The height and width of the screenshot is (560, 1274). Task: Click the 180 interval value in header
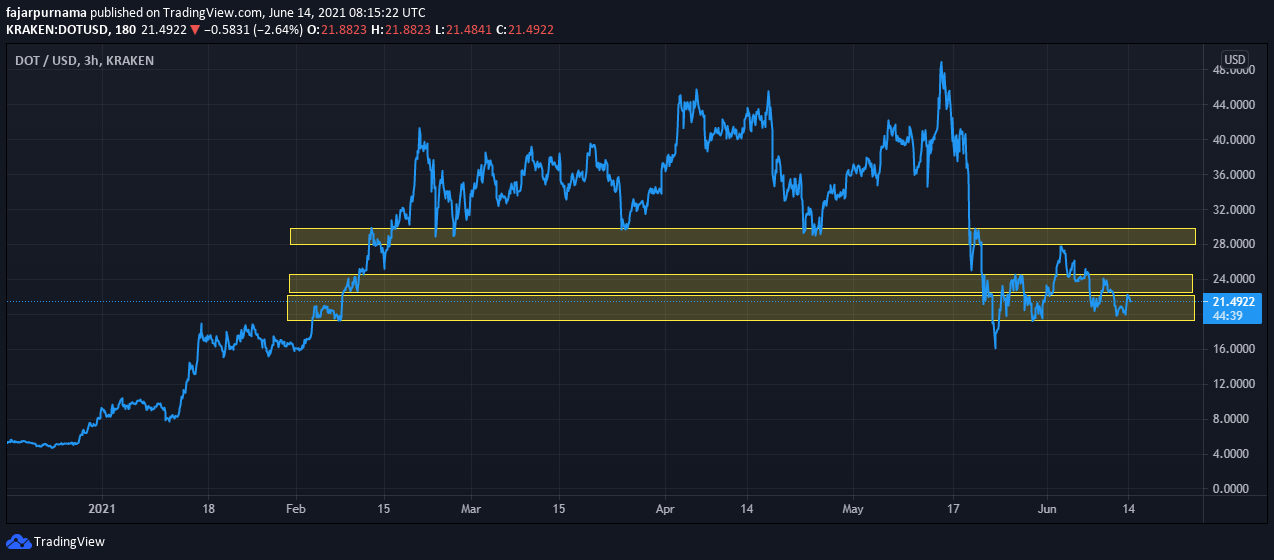click(125, 30)
